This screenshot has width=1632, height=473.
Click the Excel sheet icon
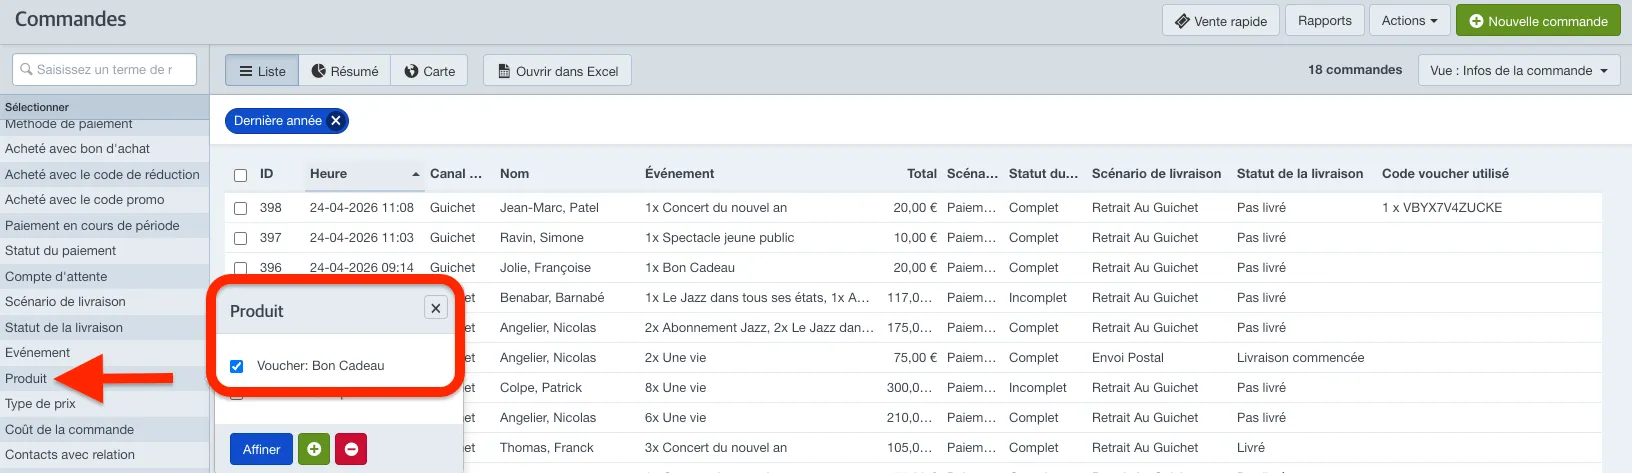(504, 71)
